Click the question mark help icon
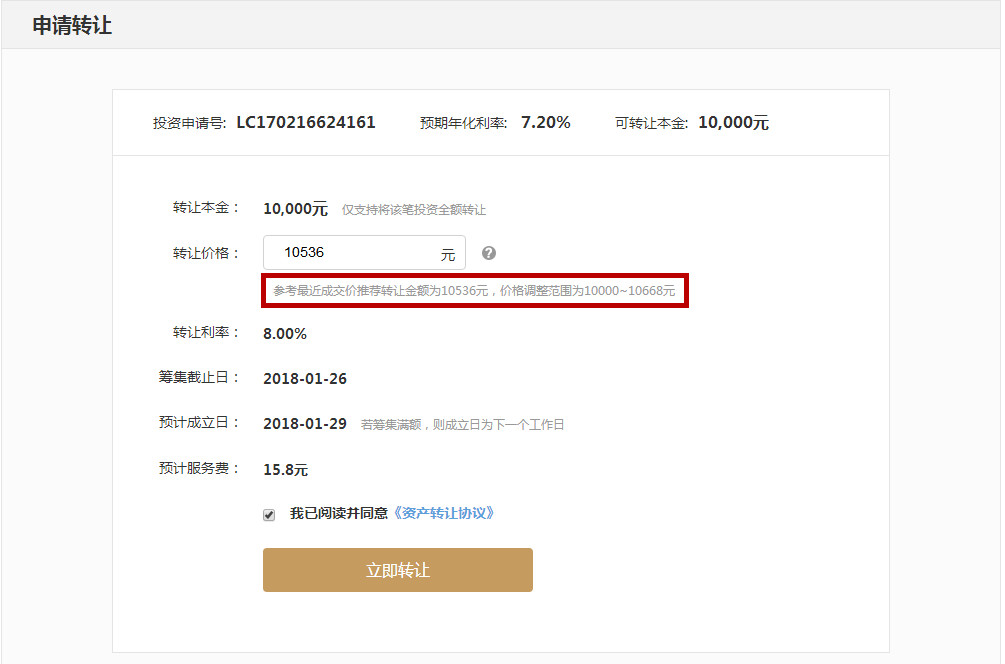 click(x=488, y=253)
